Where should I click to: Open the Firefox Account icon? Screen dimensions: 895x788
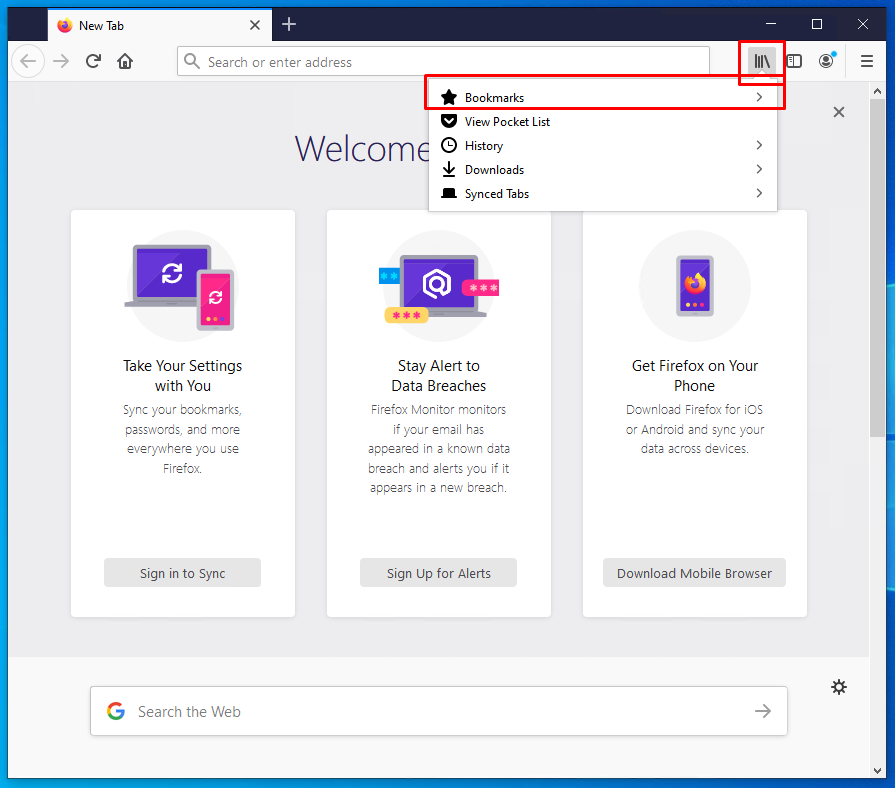[x=827, y=60]
